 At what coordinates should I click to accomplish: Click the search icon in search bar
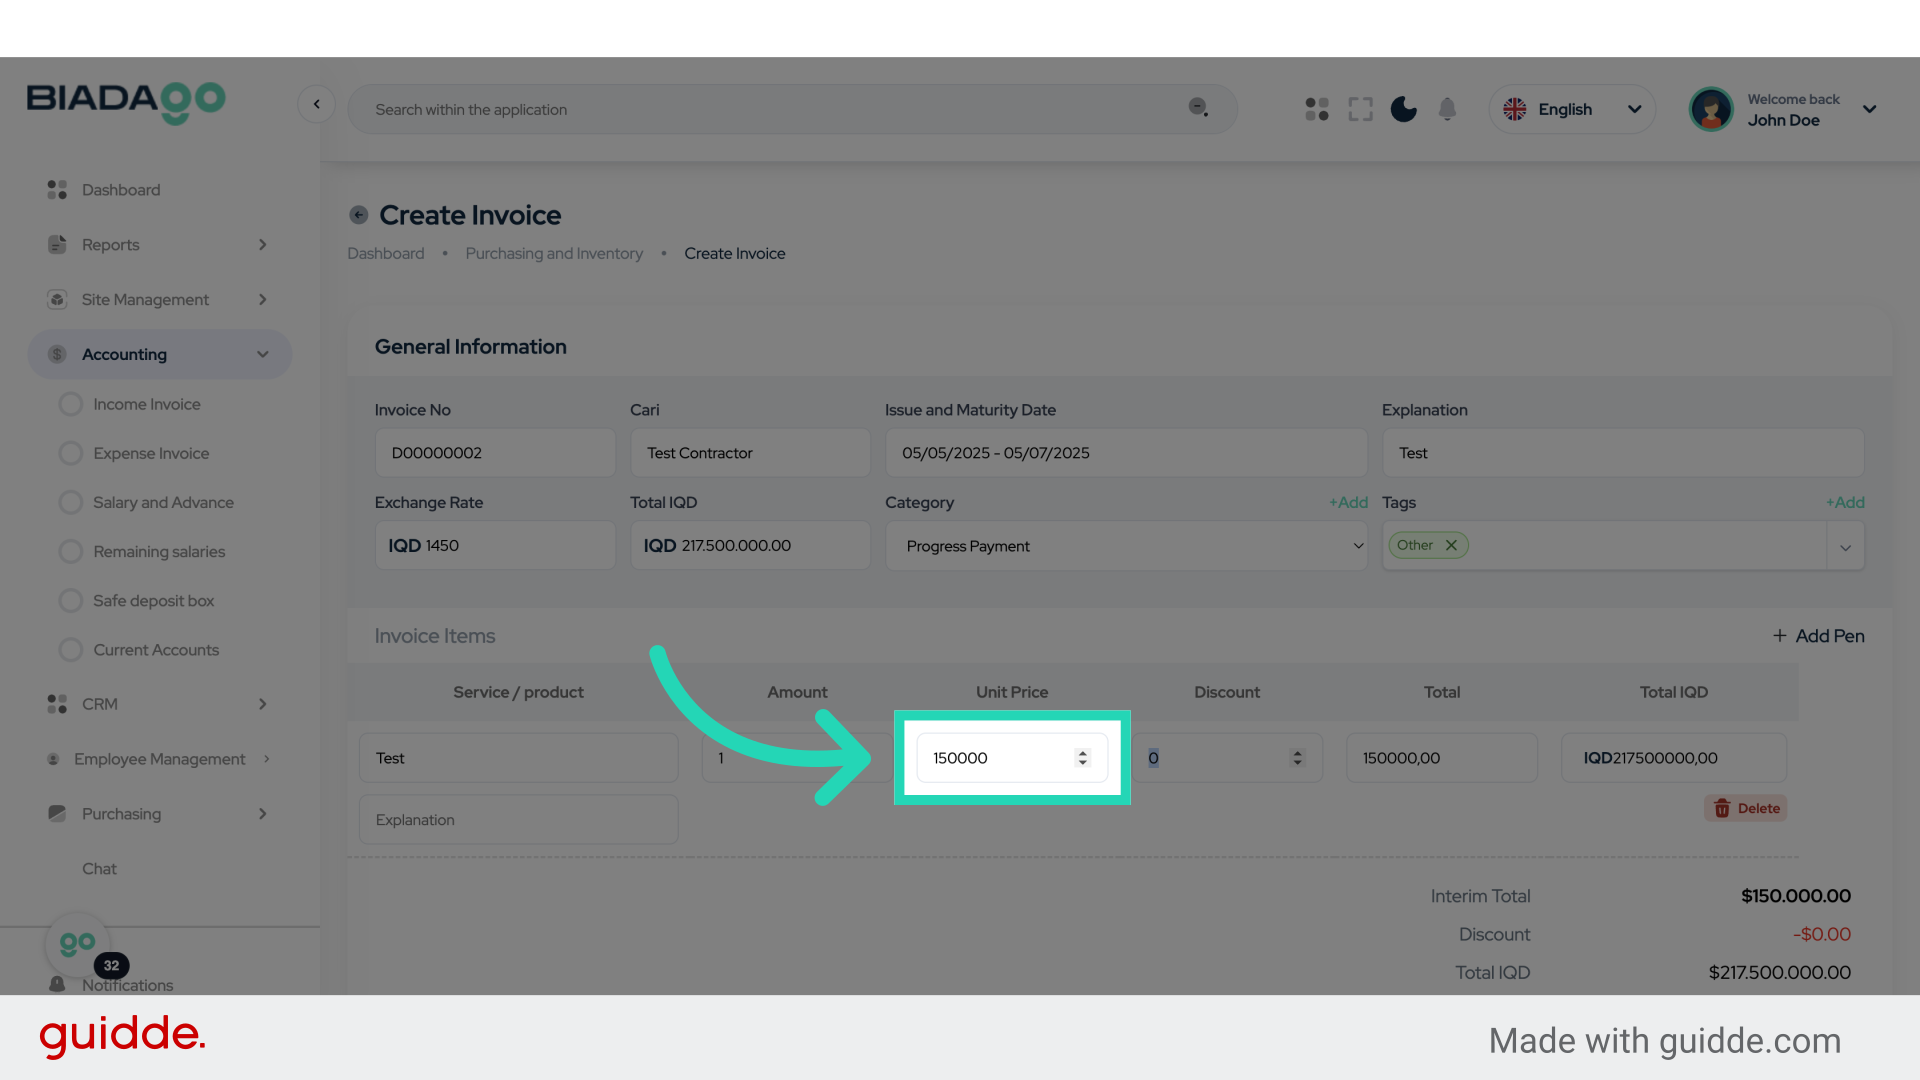pos(1197,108)
